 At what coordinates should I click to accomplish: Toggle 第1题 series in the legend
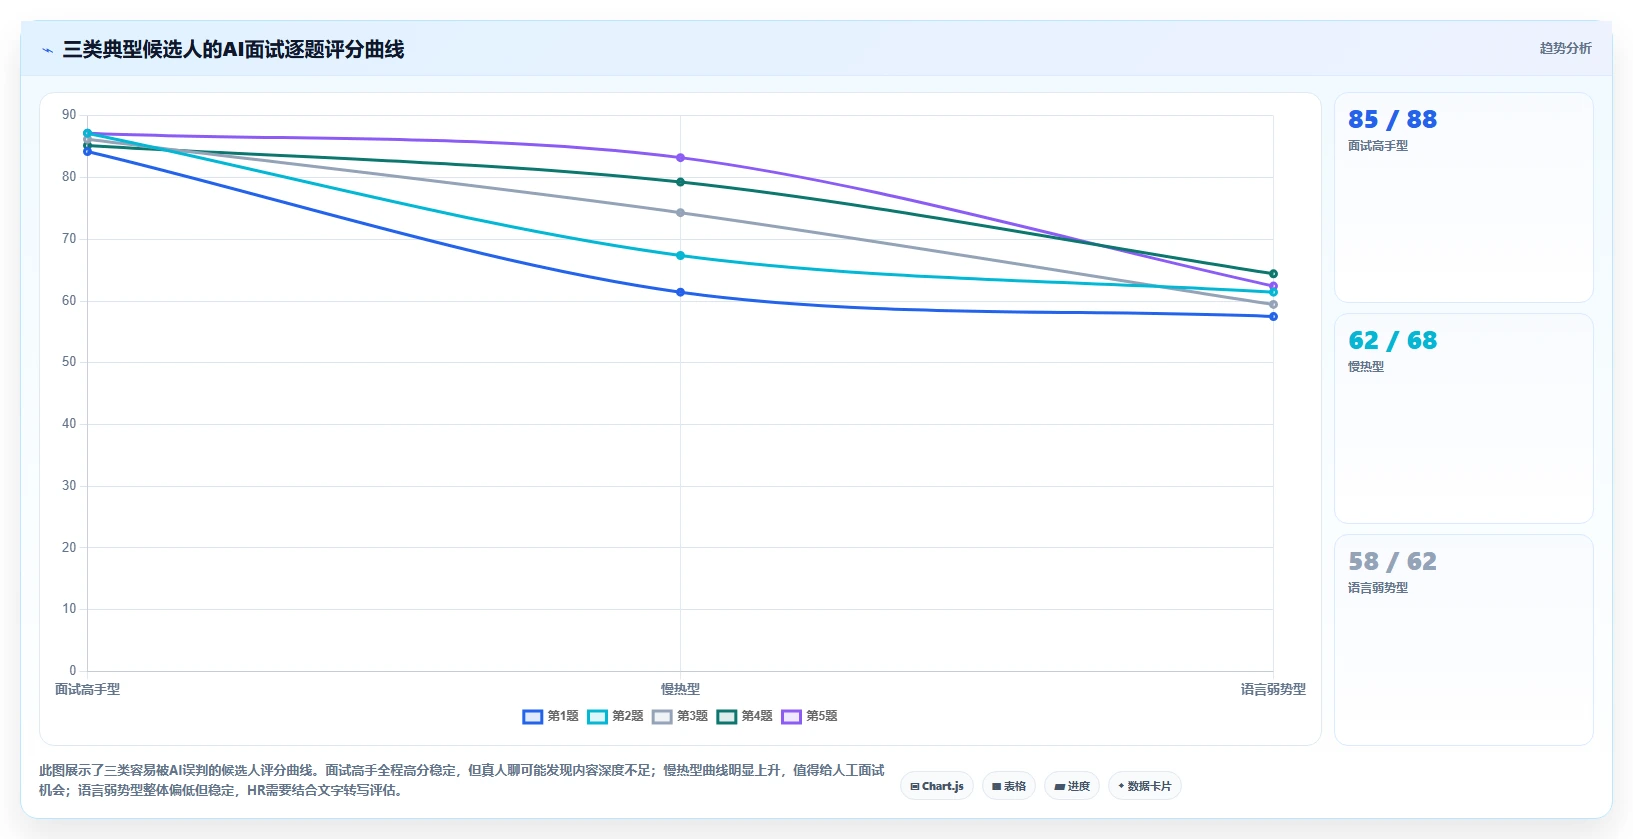pyautogui.click(x=550, y=716)
